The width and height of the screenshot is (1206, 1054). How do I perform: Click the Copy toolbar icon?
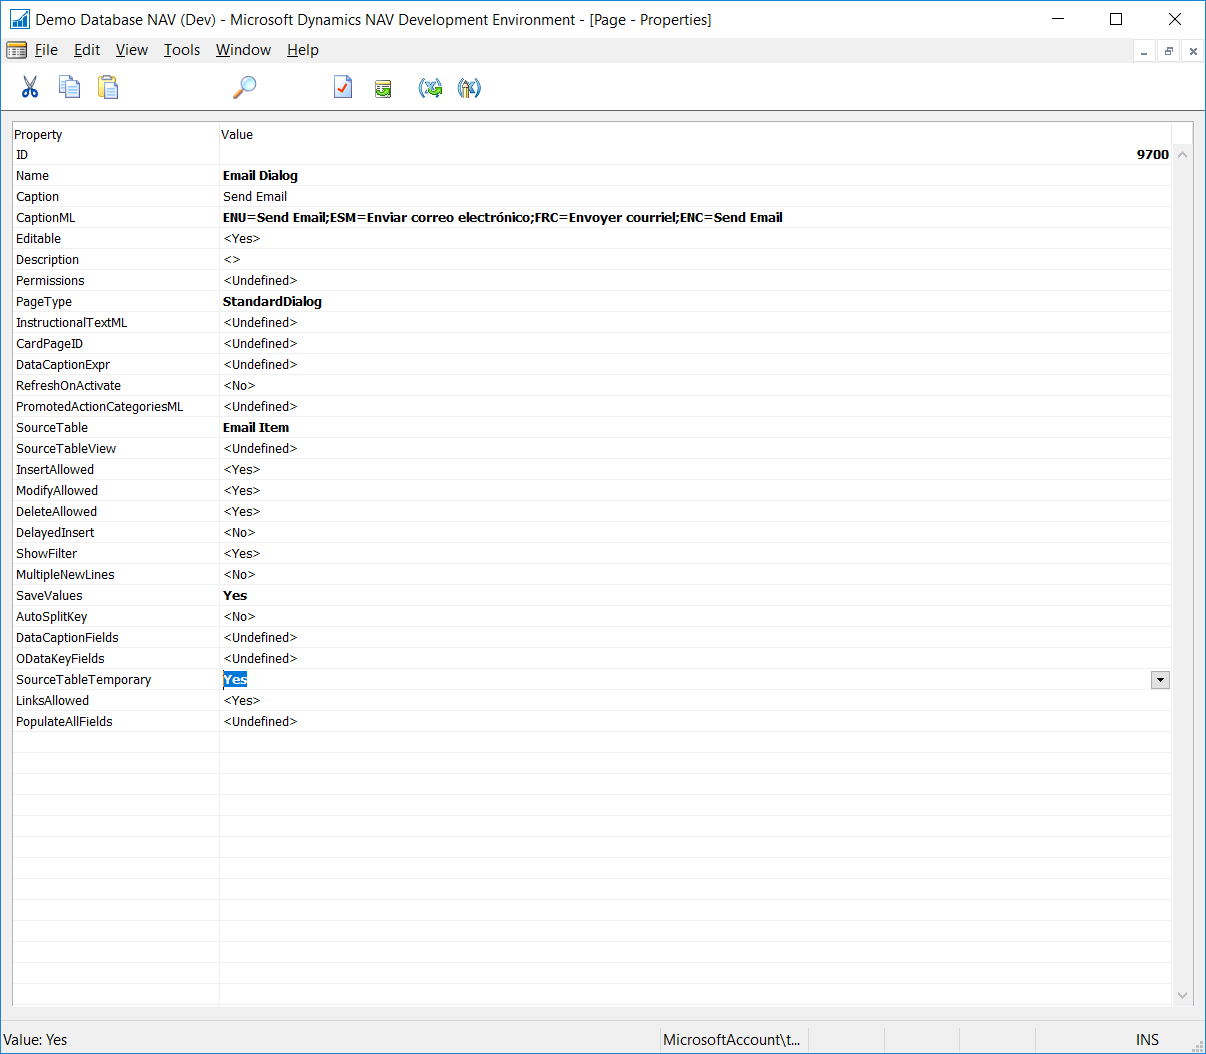point(69,88)
